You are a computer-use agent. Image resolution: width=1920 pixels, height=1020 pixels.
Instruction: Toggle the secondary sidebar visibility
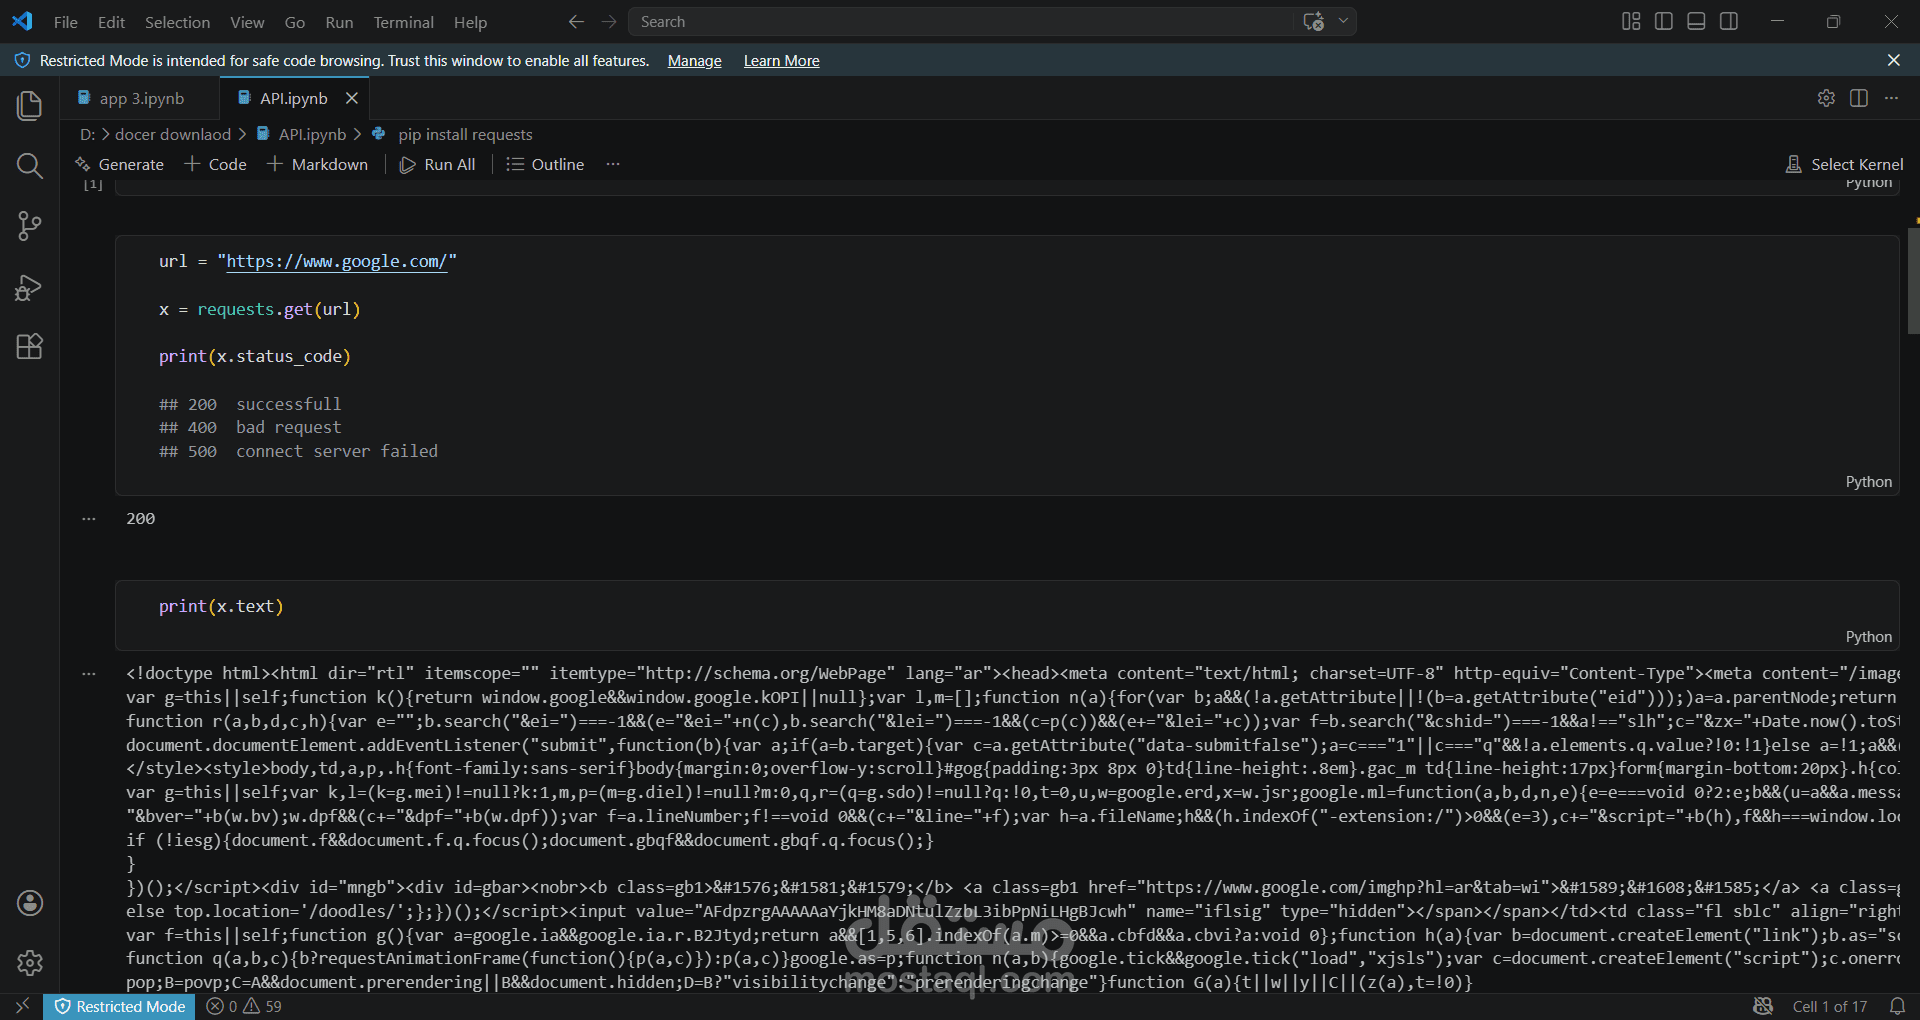(x=1729, y=21)
